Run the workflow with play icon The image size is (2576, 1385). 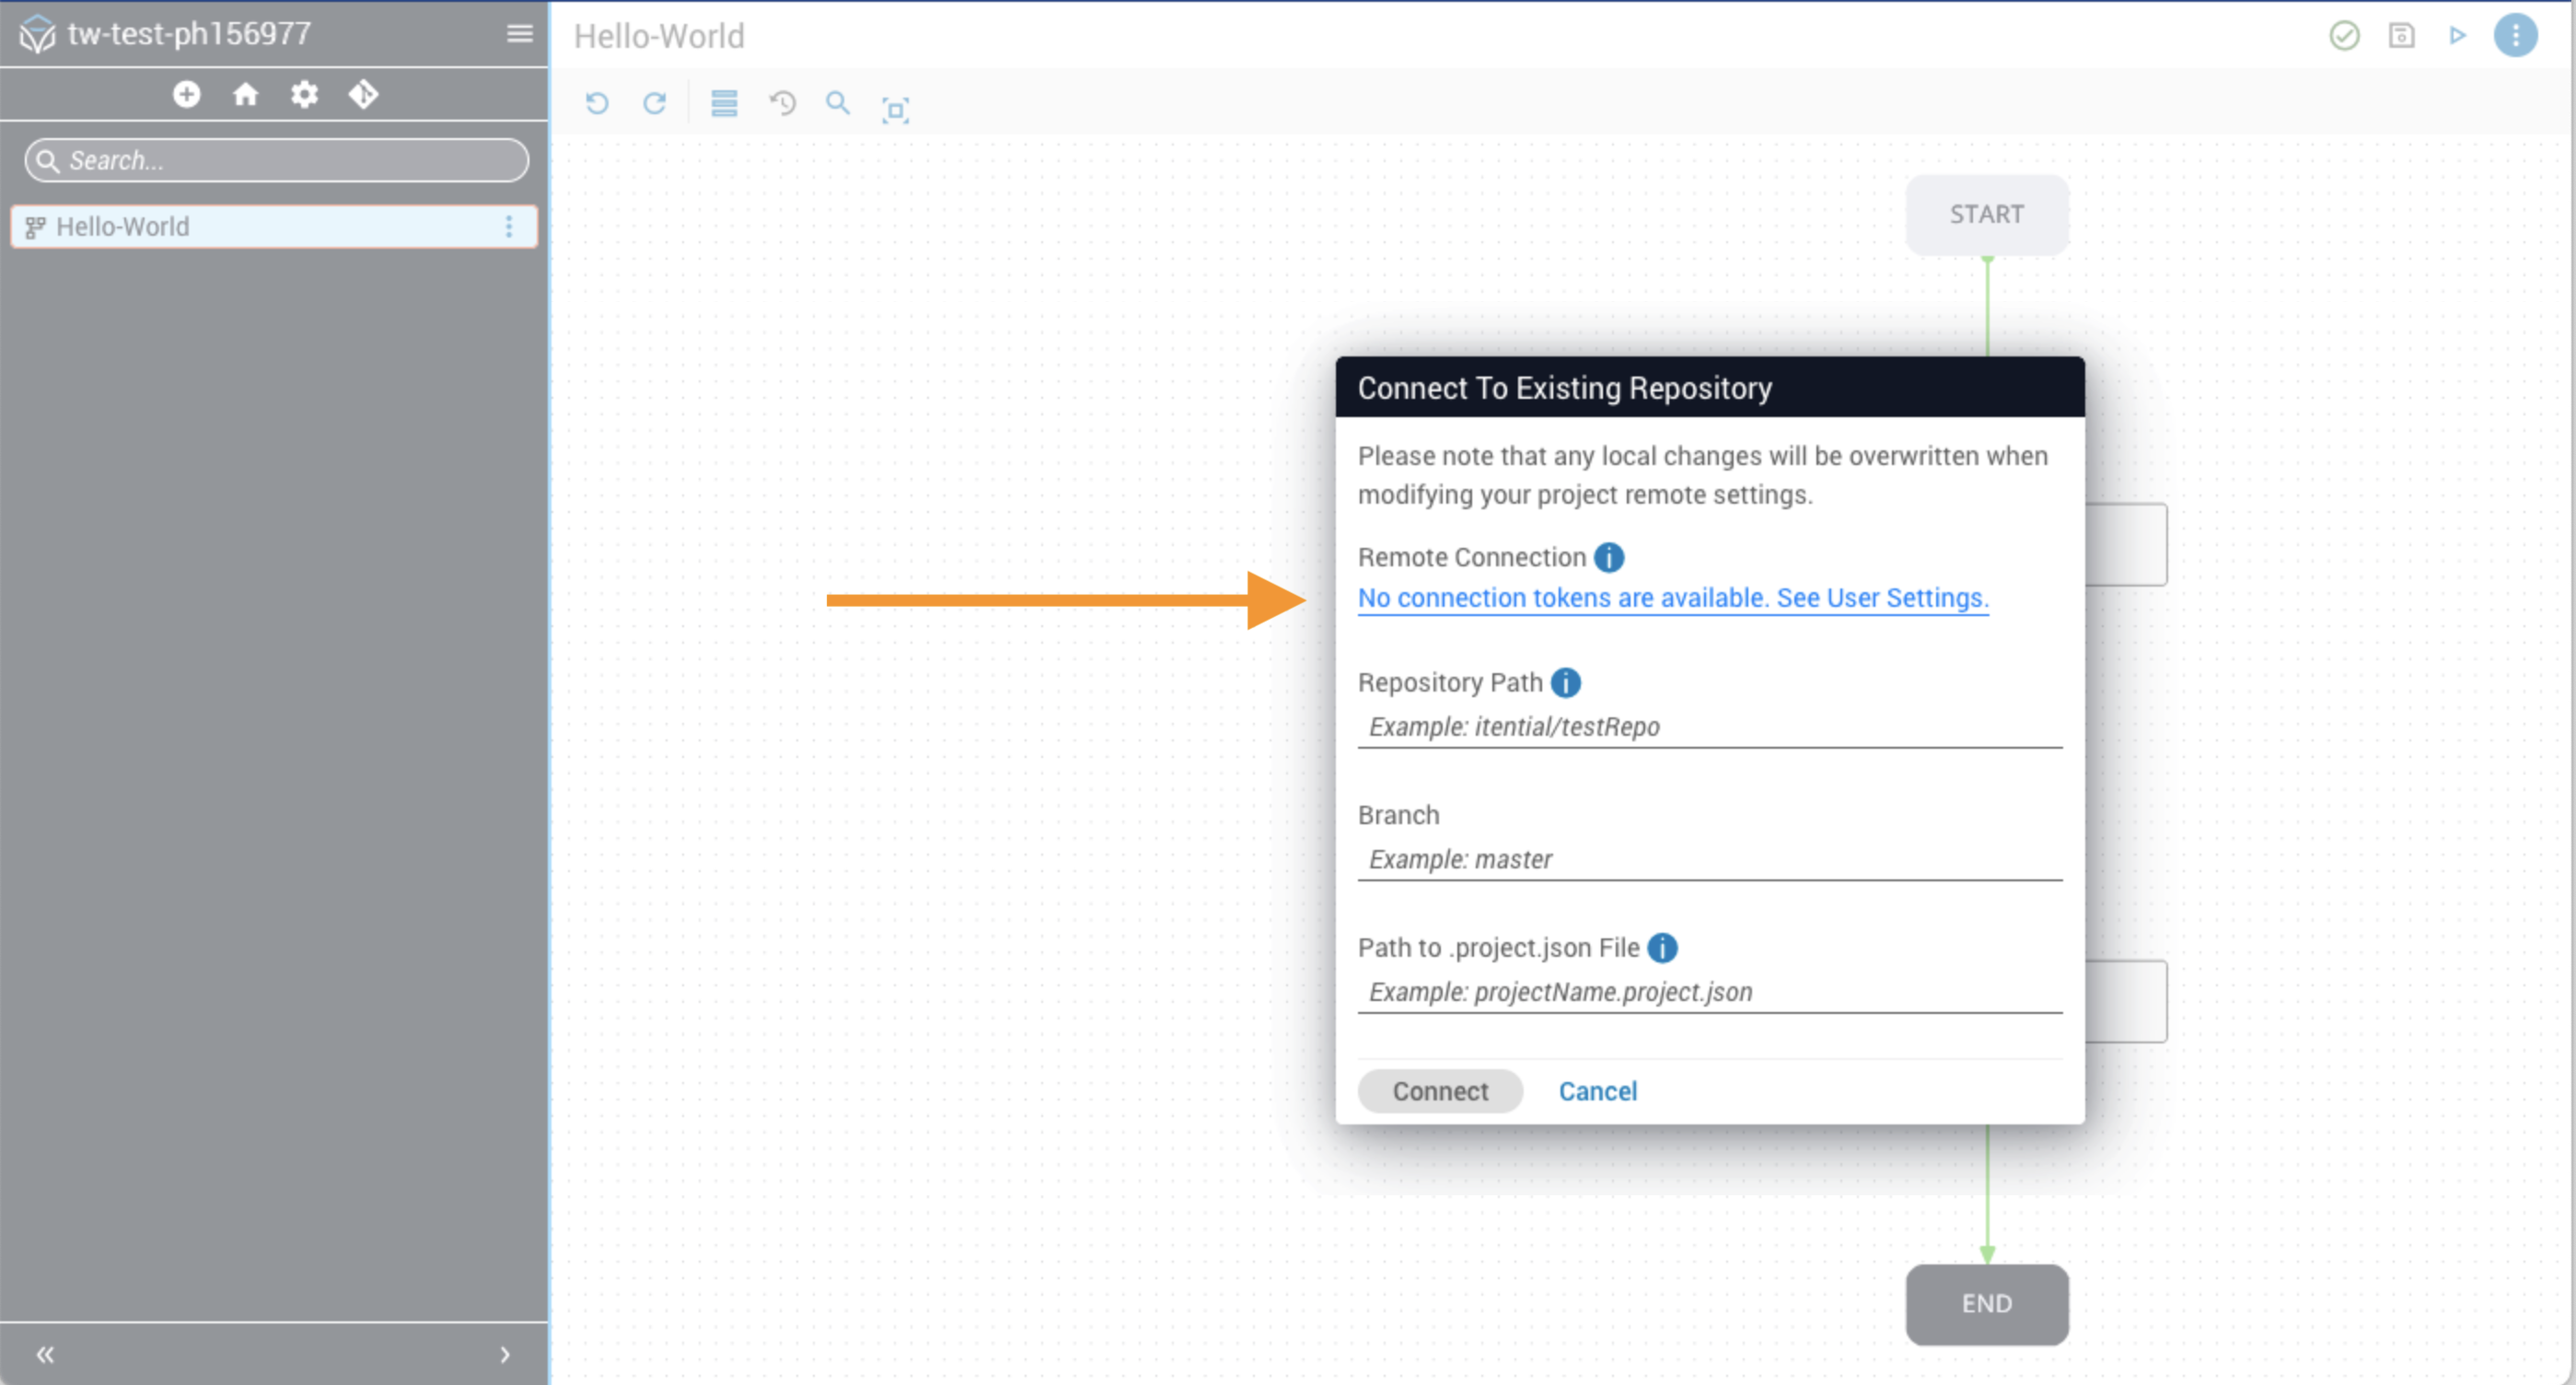(2457, 36)
